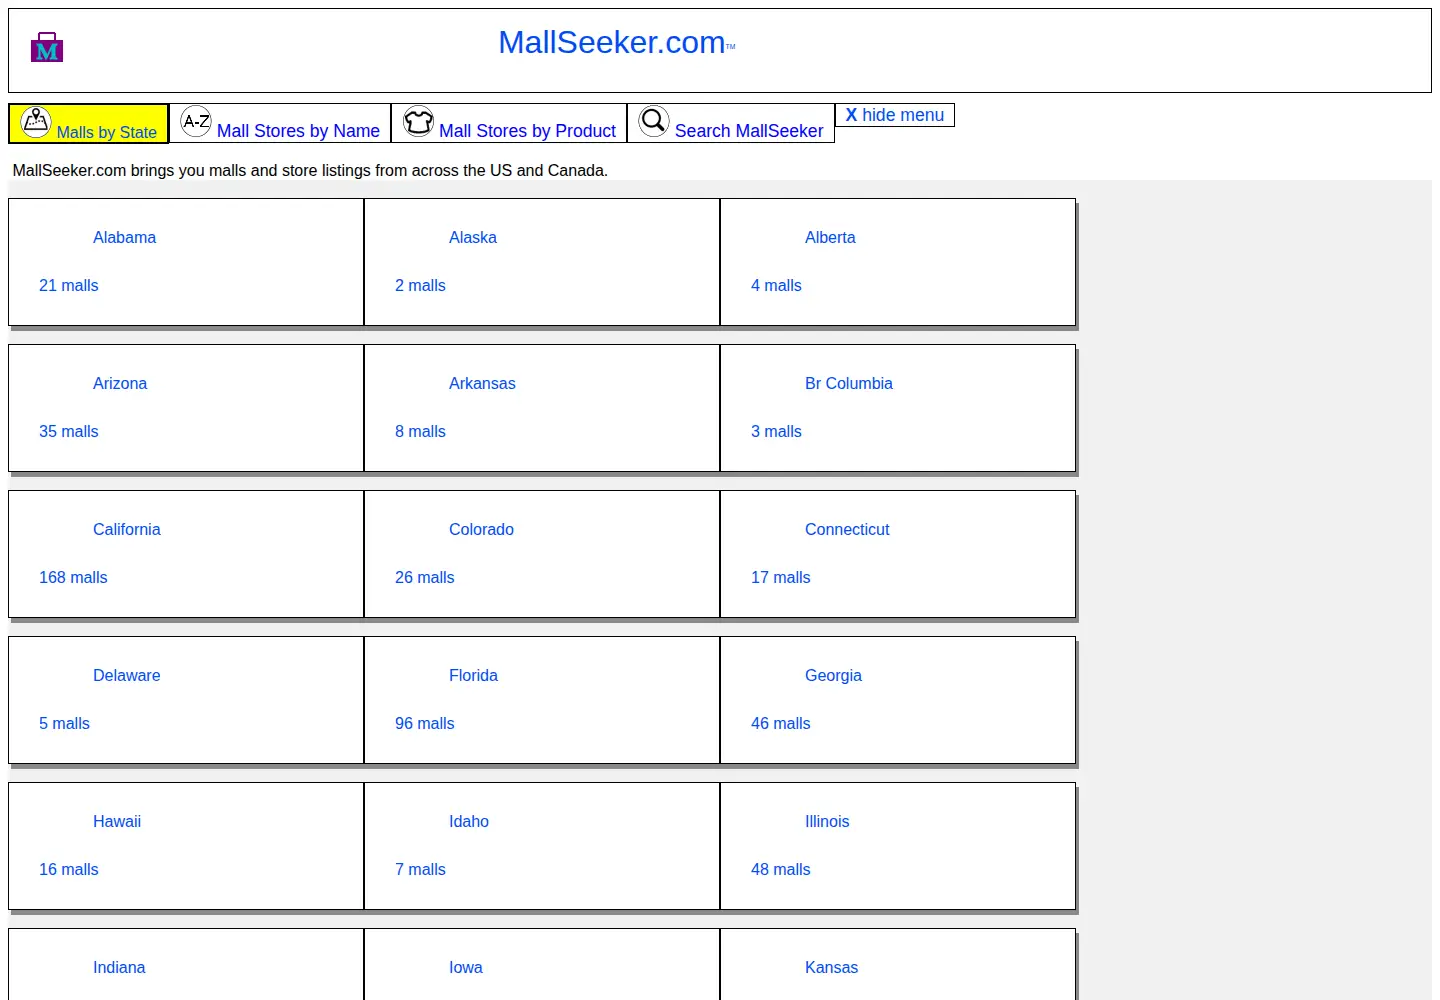
Task: Open the Alabama malls listing
Action: 124,237
